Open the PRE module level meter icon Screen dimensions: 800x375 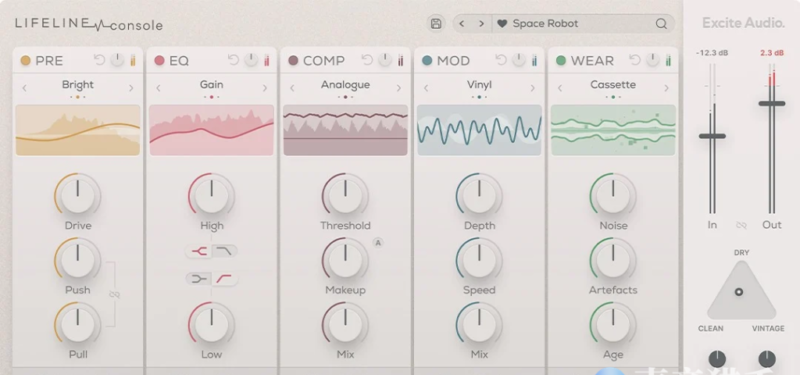pyautogui.click(x=133, y=61)
